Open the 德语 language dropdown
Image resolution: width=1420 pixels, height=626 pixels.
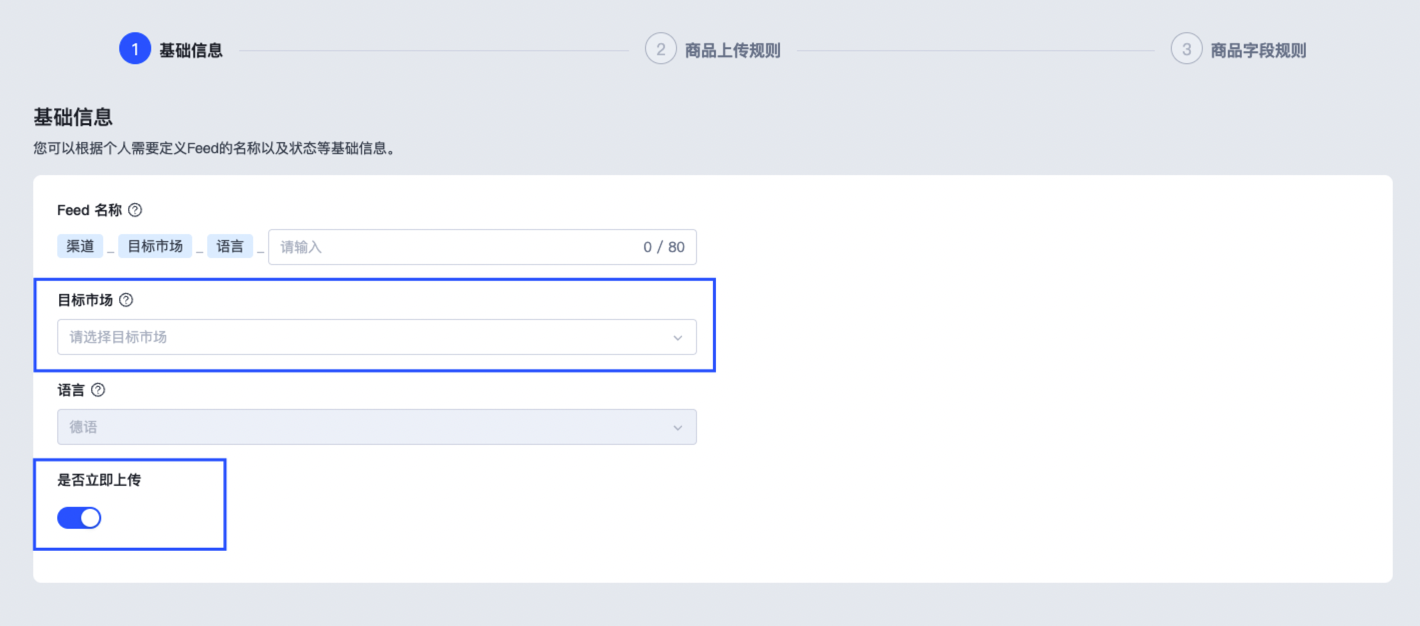click(x=376, y=427)
